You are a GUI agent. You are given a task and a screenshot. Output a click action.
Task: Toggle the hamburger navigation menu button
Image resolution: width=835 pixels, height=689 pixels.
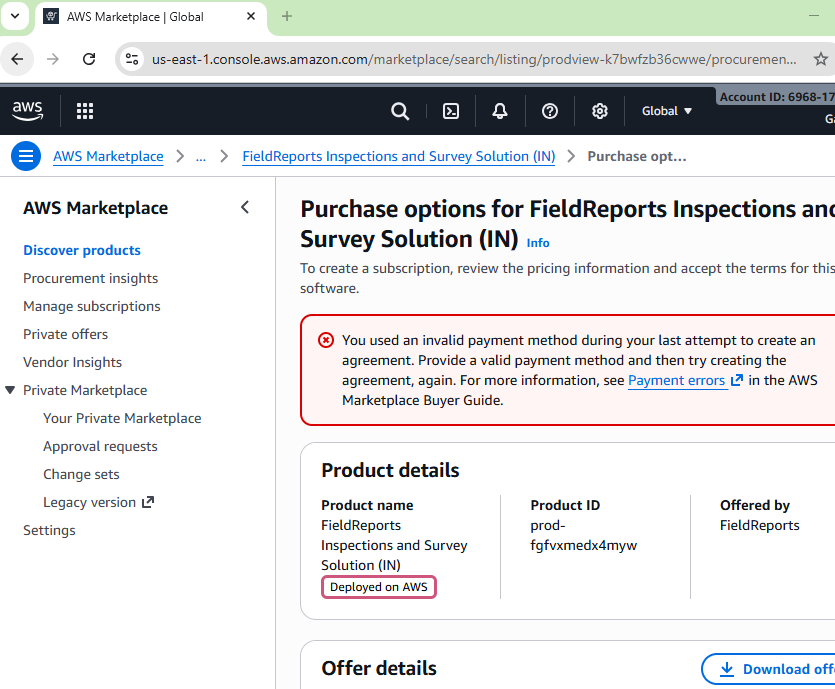pos(26,156)
